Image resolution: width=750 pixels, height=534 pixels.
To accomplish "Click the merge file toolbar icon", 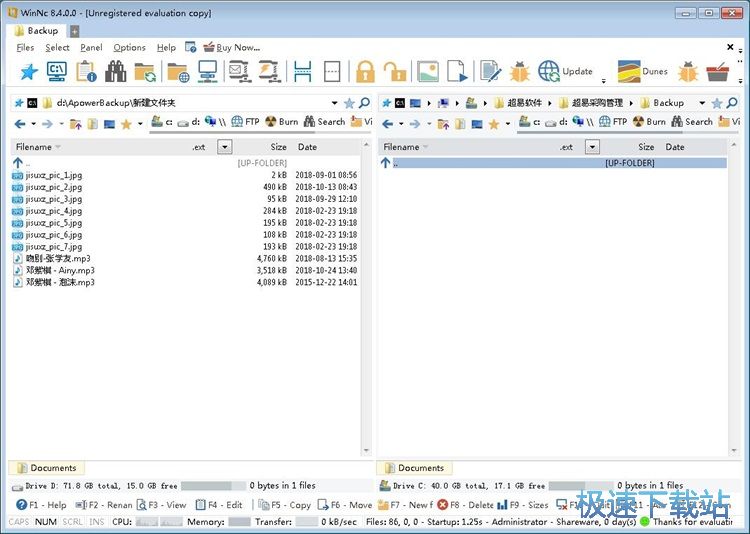I will pos(332,71).
